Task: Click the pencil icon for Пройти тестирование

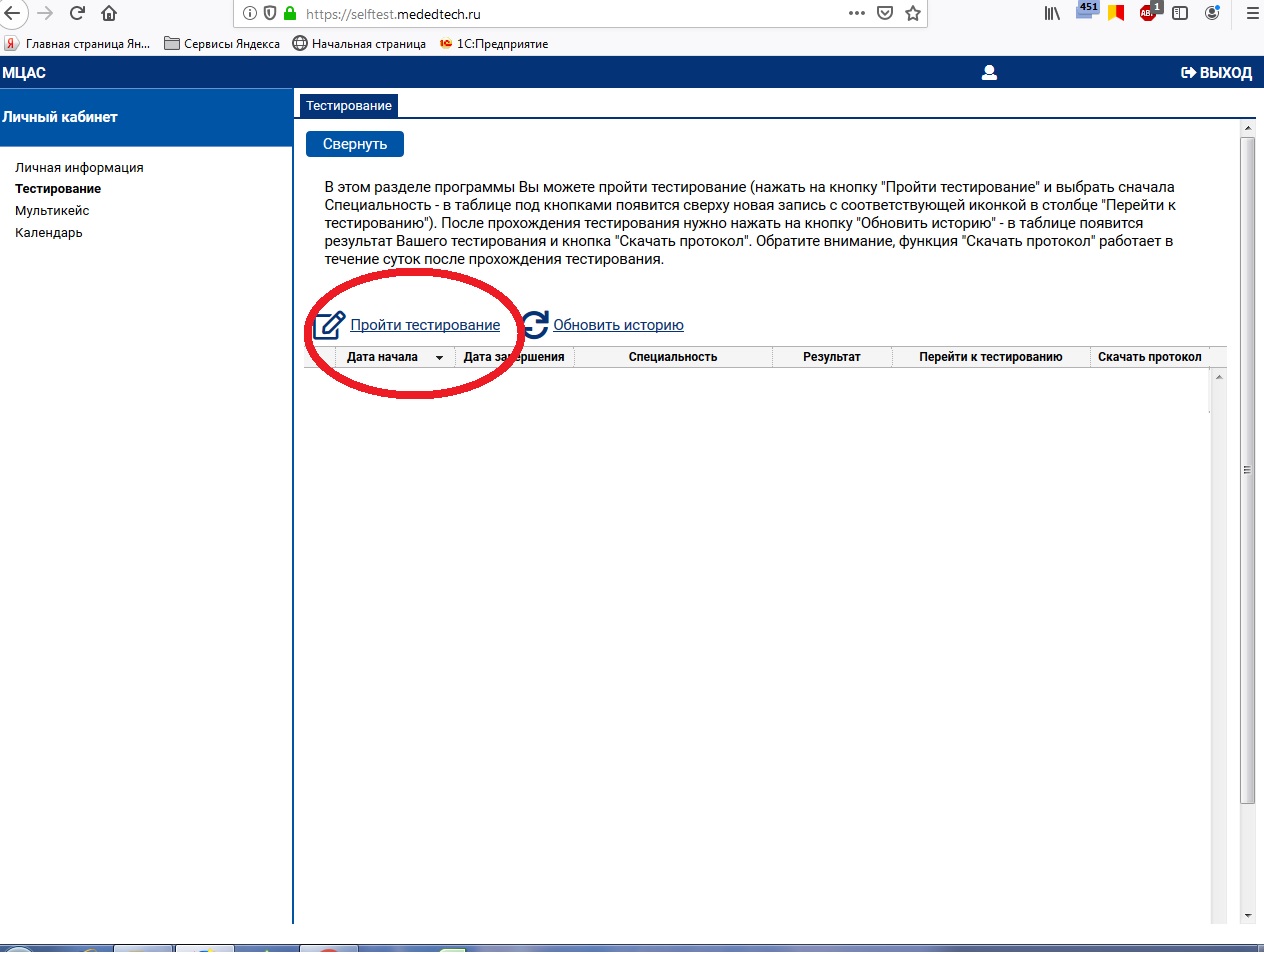Action: tap(328, 325)
